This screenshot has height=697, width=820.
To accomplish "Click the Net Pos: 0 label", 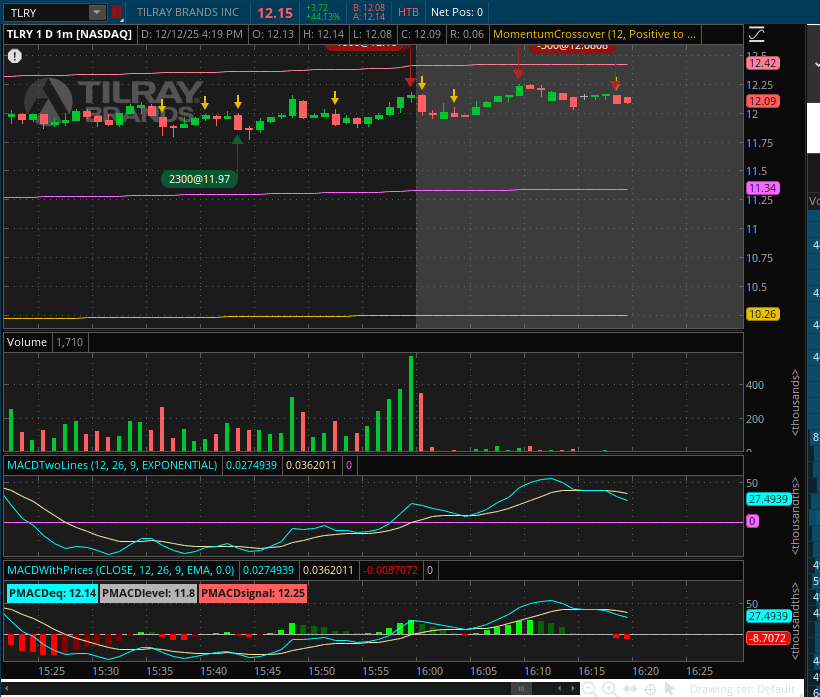I will [x=456, y=13].
